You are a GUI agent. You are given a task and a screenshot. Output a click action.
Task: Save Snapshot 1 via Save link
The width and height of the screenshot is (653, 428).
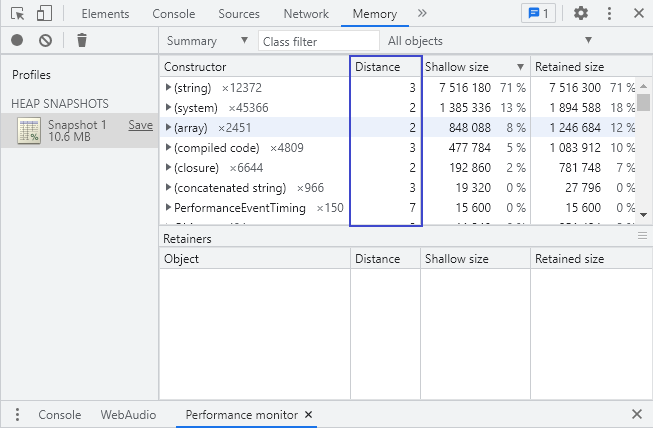(x=140, y=125)
